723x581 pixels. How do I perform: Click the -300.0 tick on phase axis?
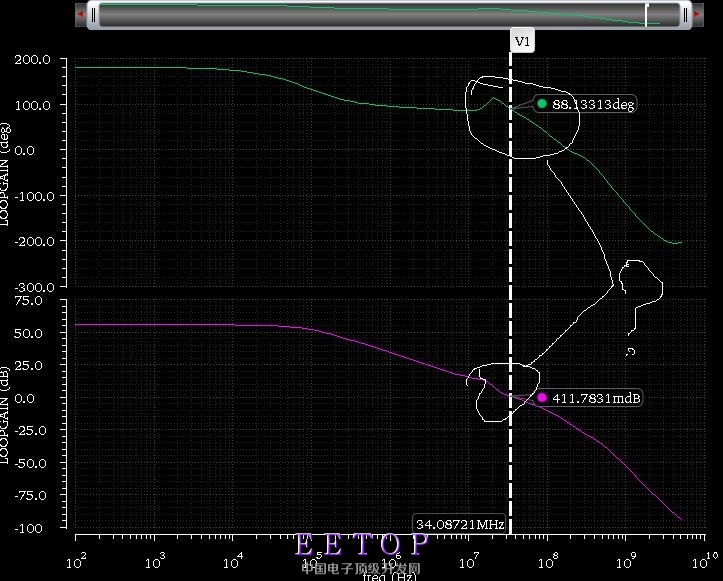34,287
